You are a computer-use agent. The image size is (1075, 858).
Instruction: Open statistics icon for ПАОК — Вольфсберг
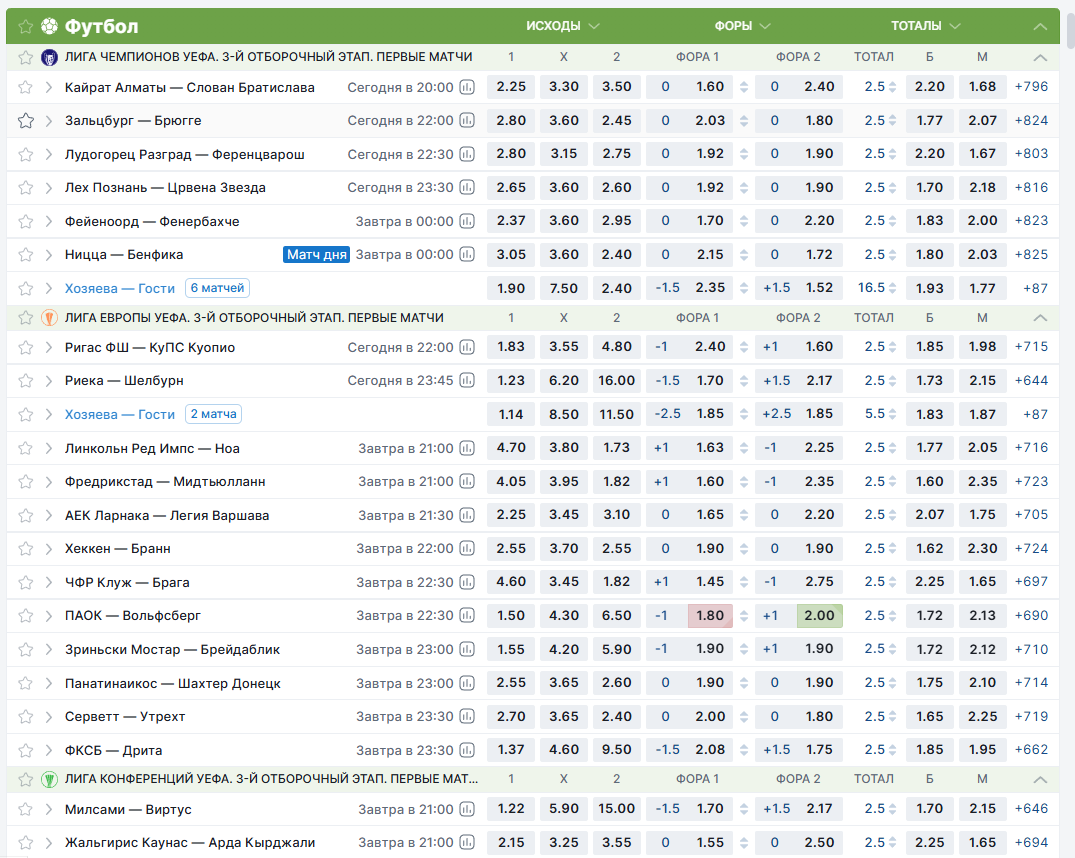(x=467, y=615)
